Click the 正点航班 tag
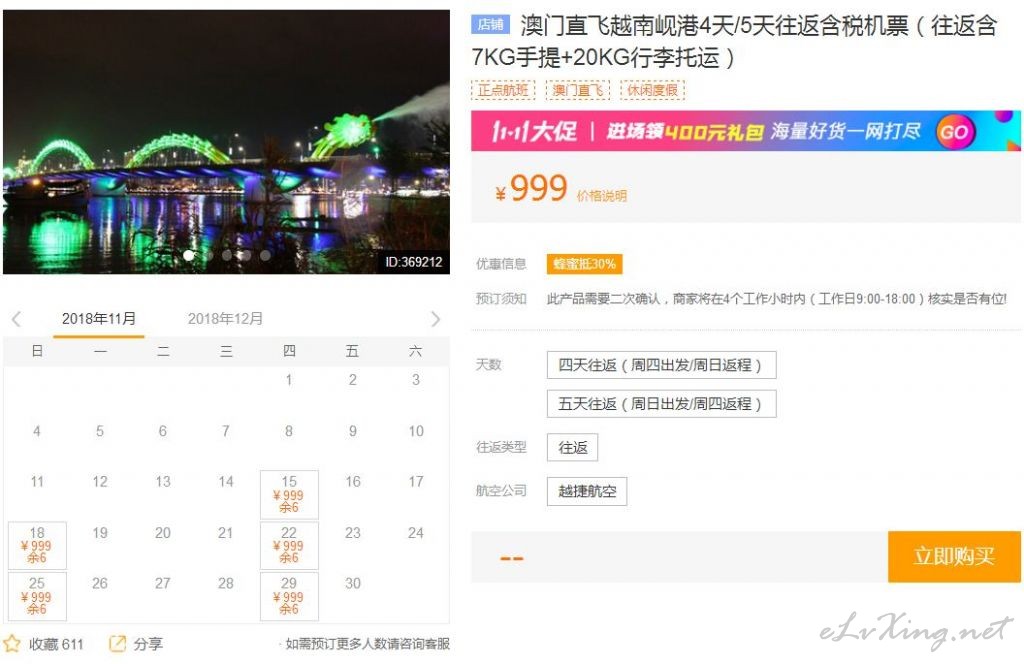The width and height of the screenshot is (1024, 664). [x=503, y=89]
